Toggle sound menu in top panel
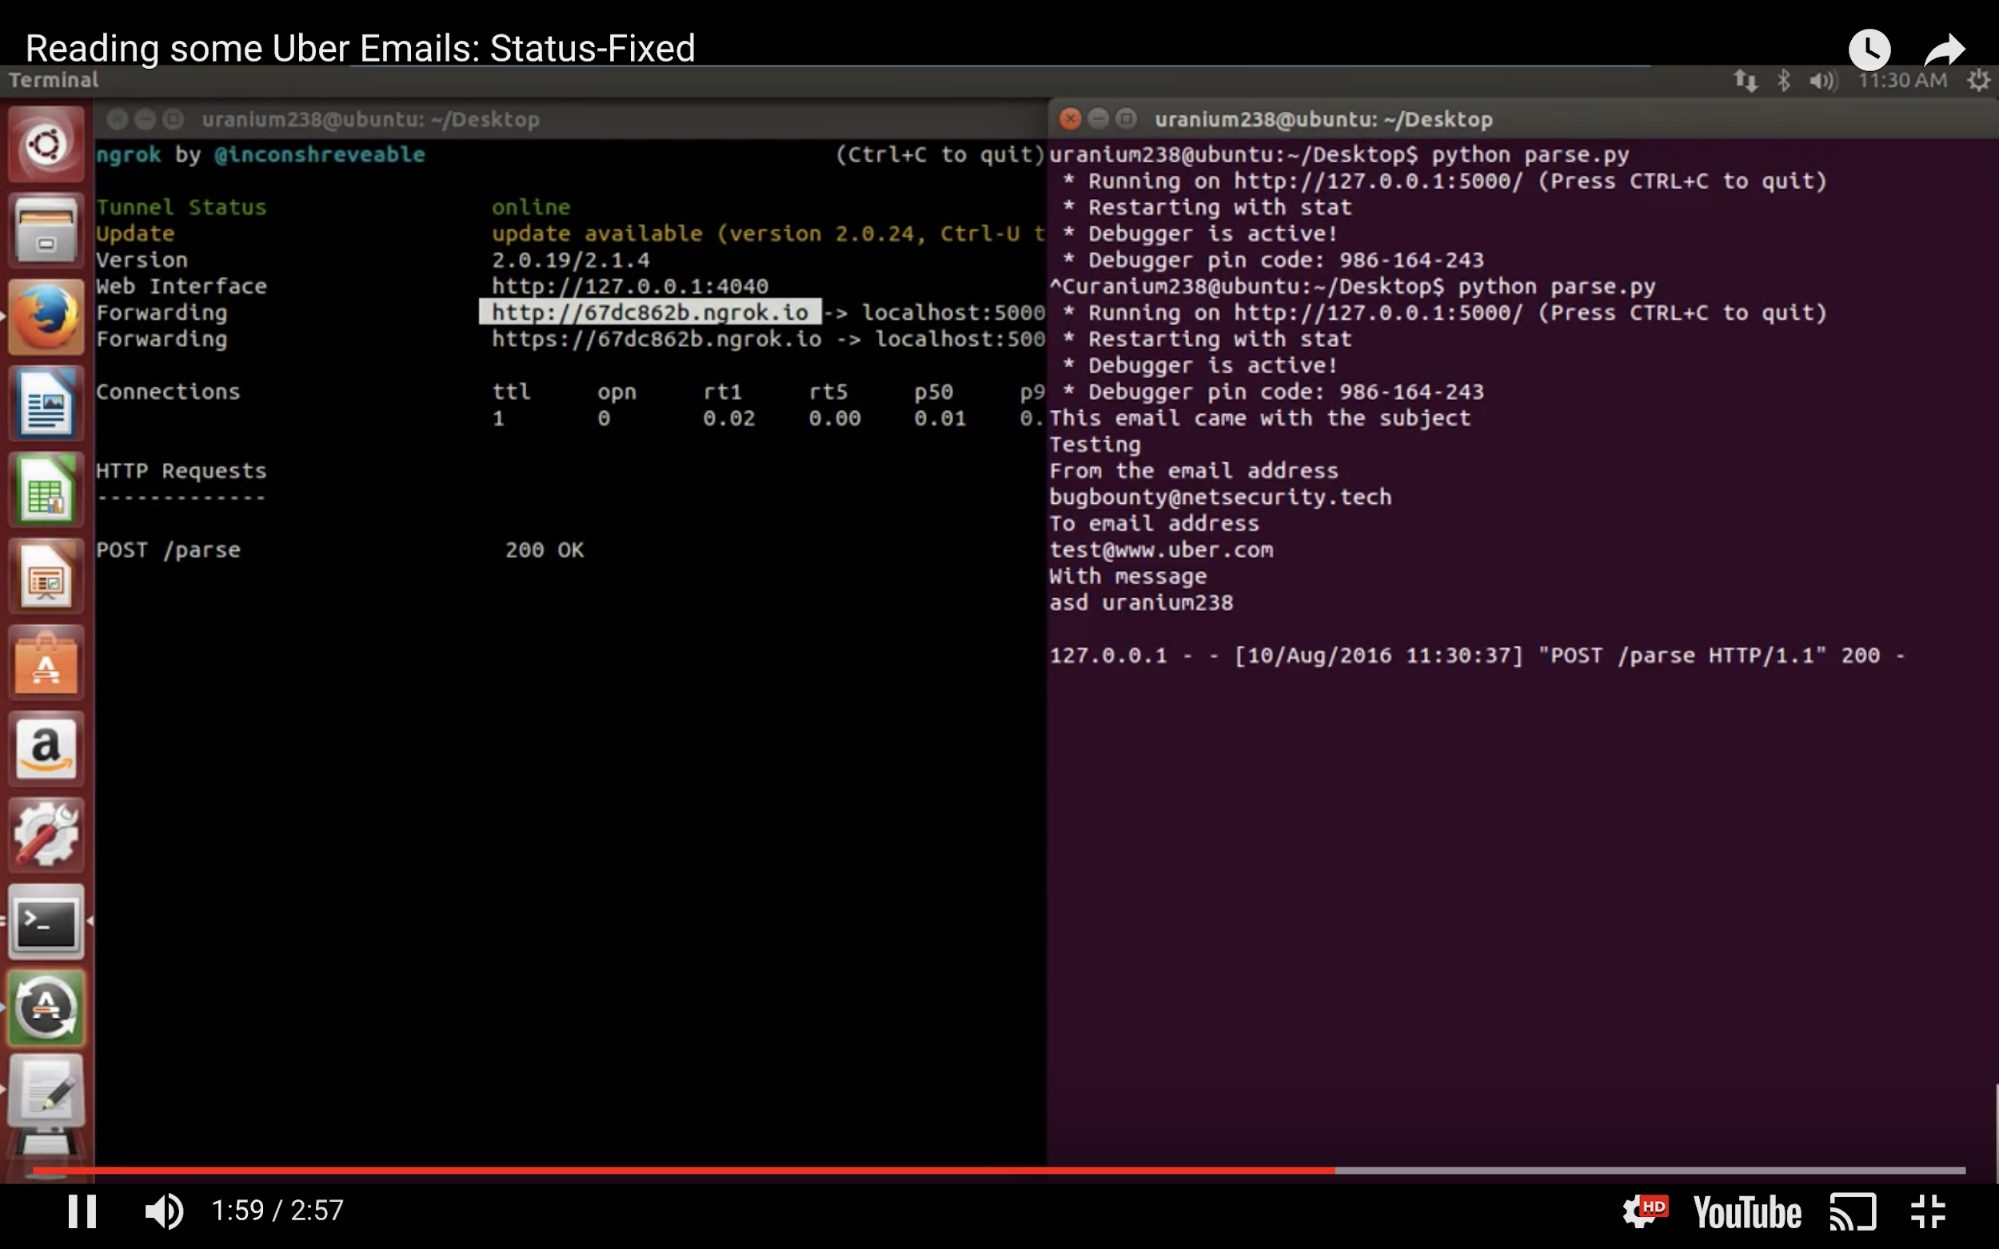This screenshot has height=1249, width=1999. coord(1822,81)
